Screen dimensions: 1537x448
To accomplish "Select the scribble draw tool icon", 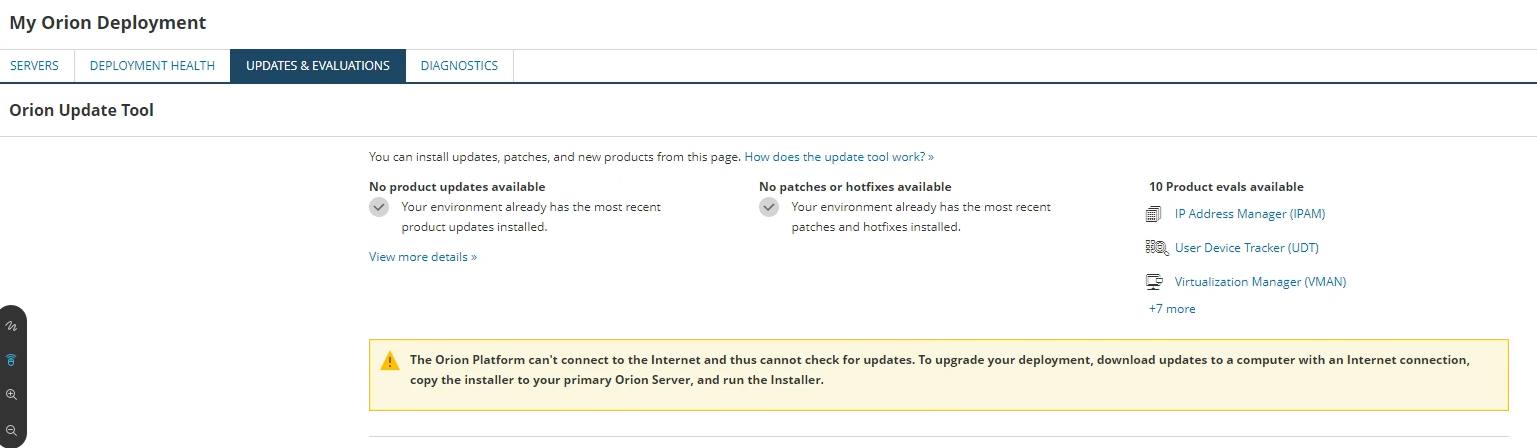I will (x=12, y=326).
